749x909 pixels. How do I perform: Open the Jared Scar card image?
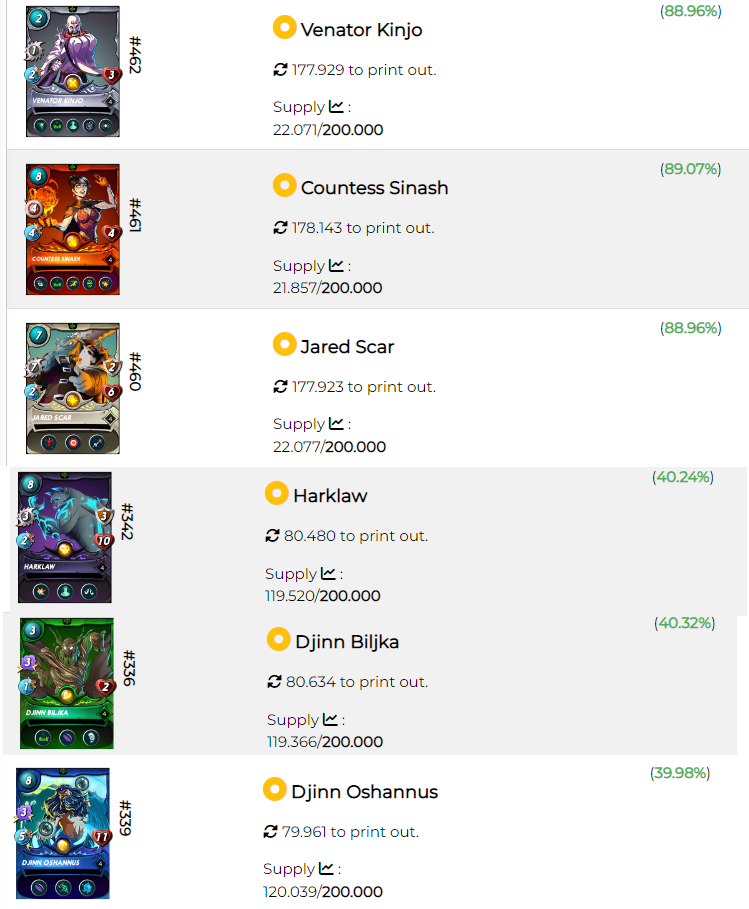pyautogui.click(x=73, y=388)
